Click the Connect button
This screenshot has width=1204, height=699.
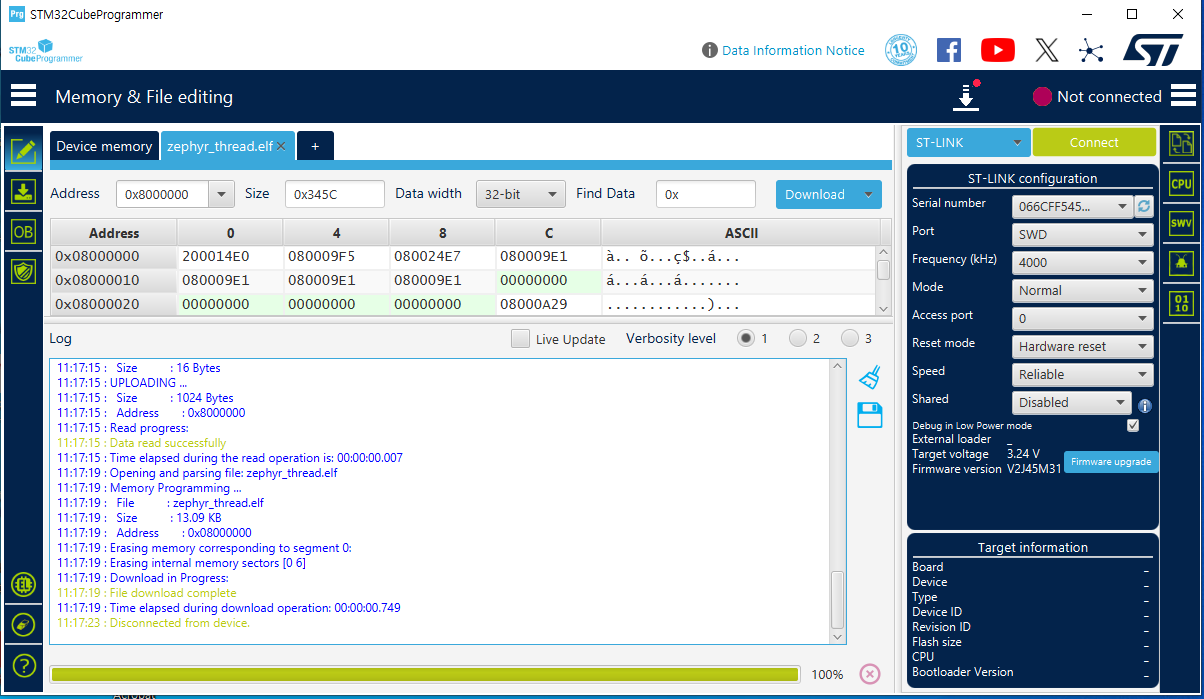click(x=1094, y=142)
